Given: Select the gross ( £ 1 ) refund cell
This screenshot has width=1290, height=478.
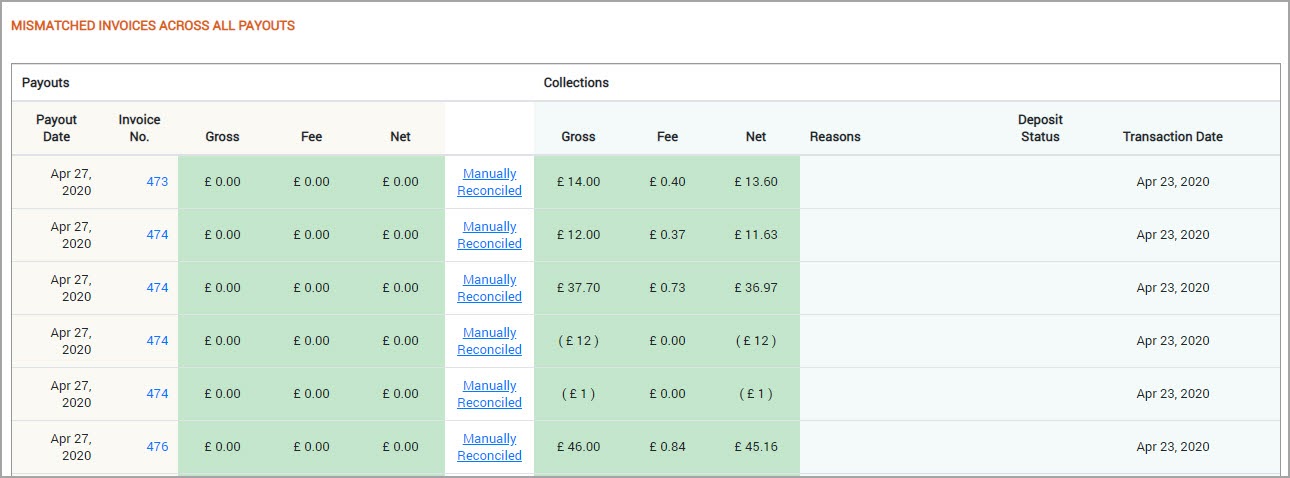Looking at the screenshot, I should coord(578,394).
